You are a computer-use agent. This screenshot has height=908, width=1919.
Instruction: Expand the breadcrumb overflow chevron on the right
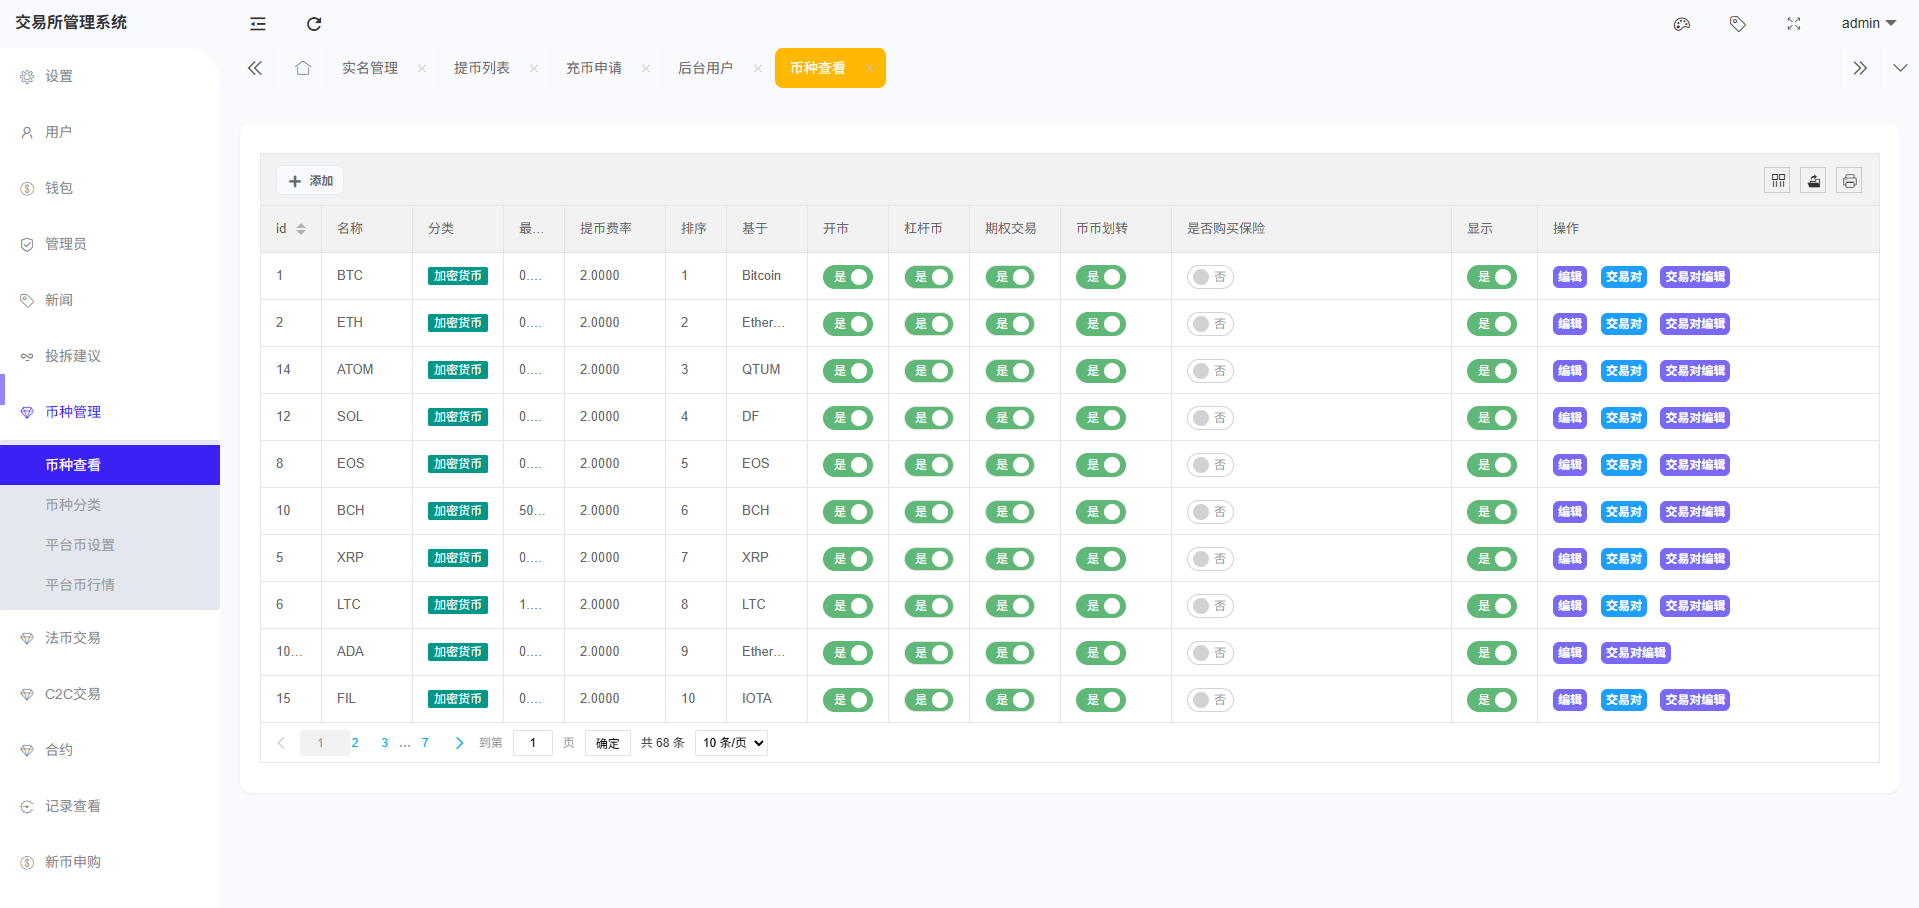pos(1859,67)
